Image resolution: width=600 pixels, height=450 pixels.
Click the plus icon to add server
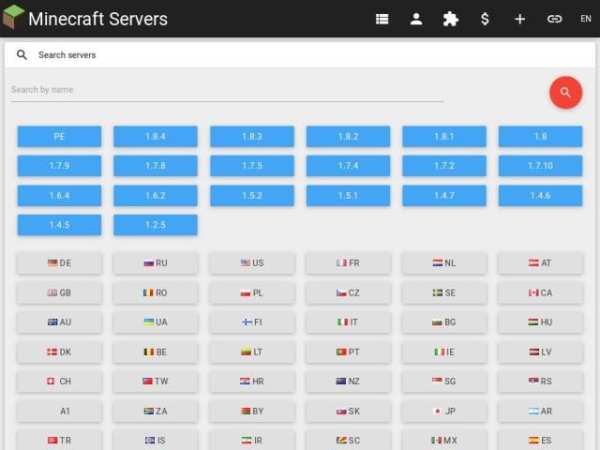pos(520,19)
